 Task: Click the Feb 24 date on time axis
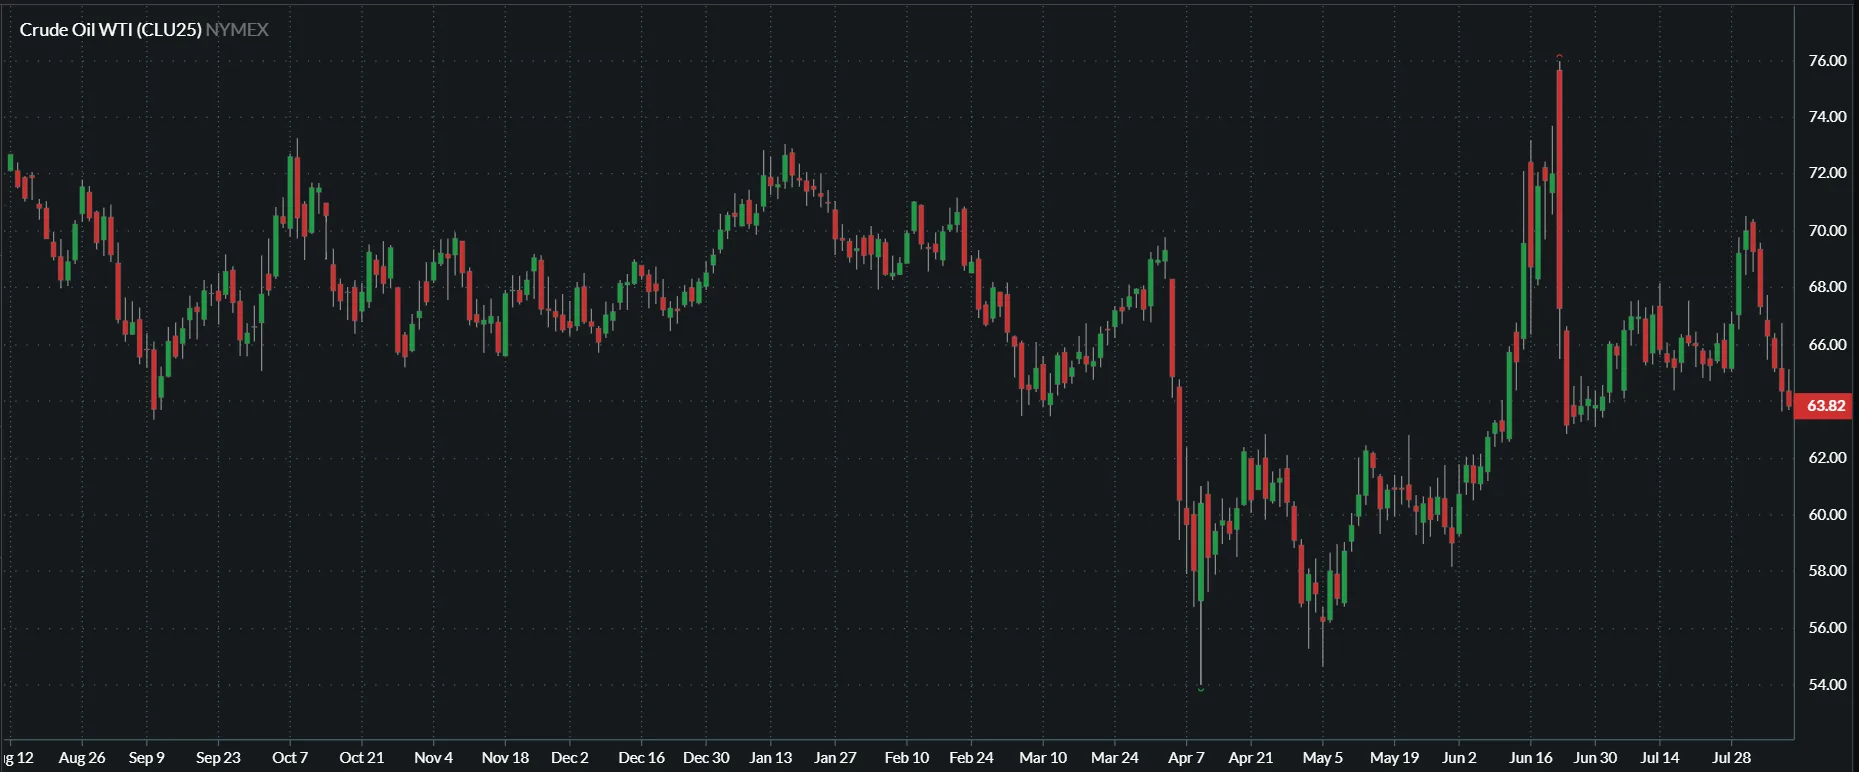(x=971, y=758)
